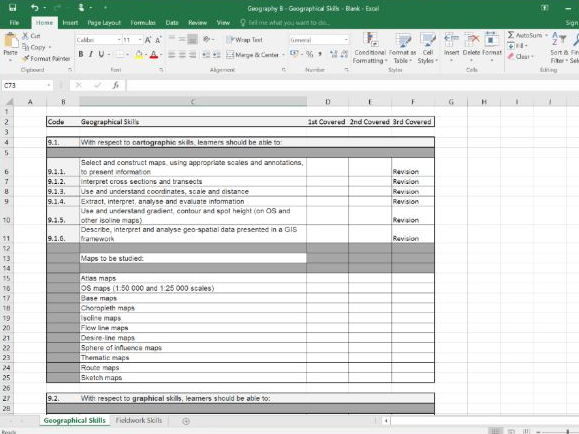Select the cell reading Atlas maps
579x434 pixels.
(193, 278)
